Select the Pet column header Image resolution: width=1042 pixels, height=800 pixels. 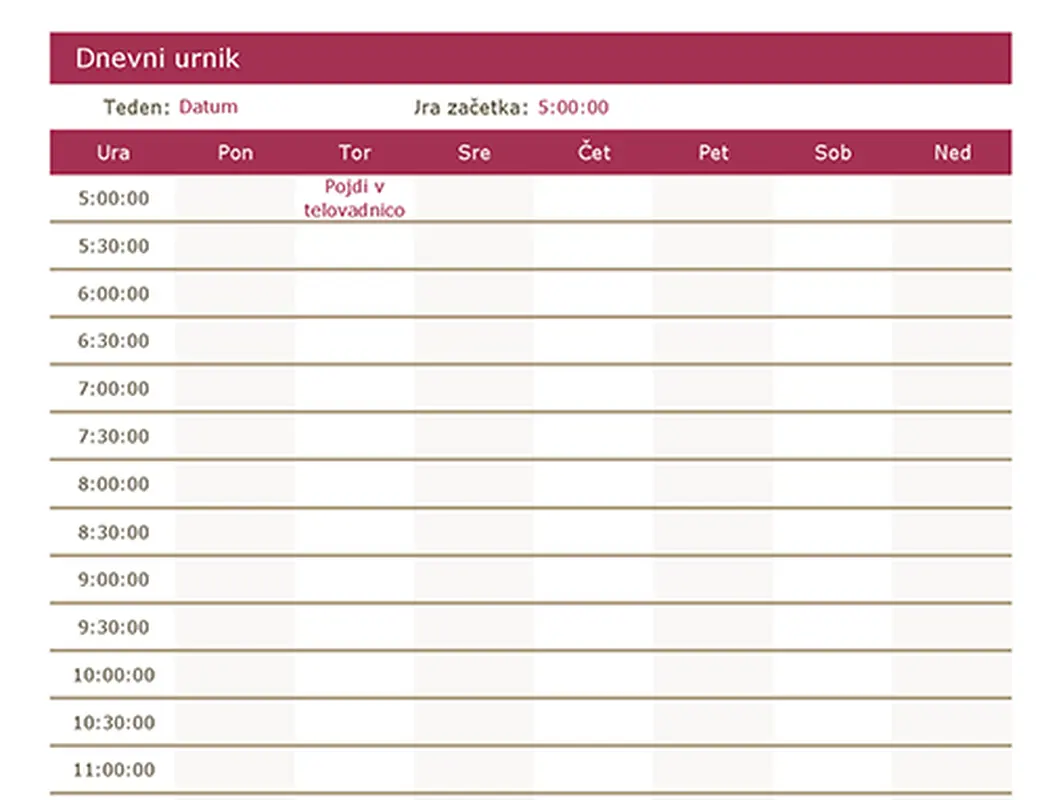pos(713,153)
